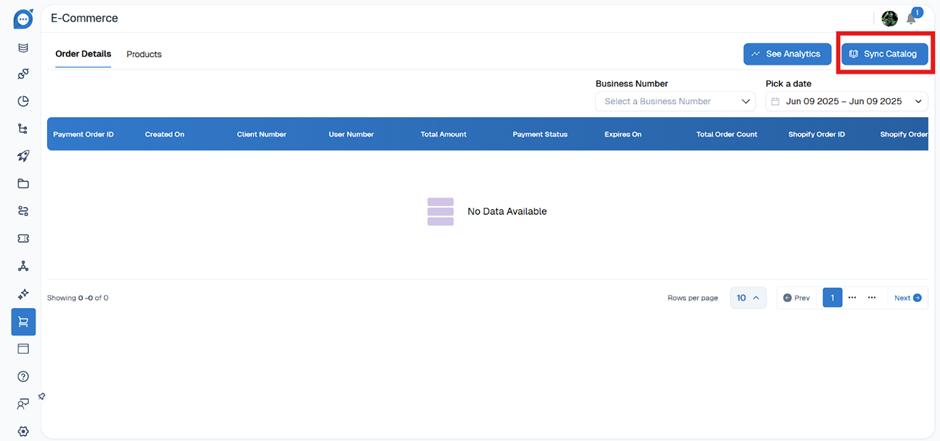940x441 pixels.
Task: Click the chat bubble app logo
Action: (23, 18)
